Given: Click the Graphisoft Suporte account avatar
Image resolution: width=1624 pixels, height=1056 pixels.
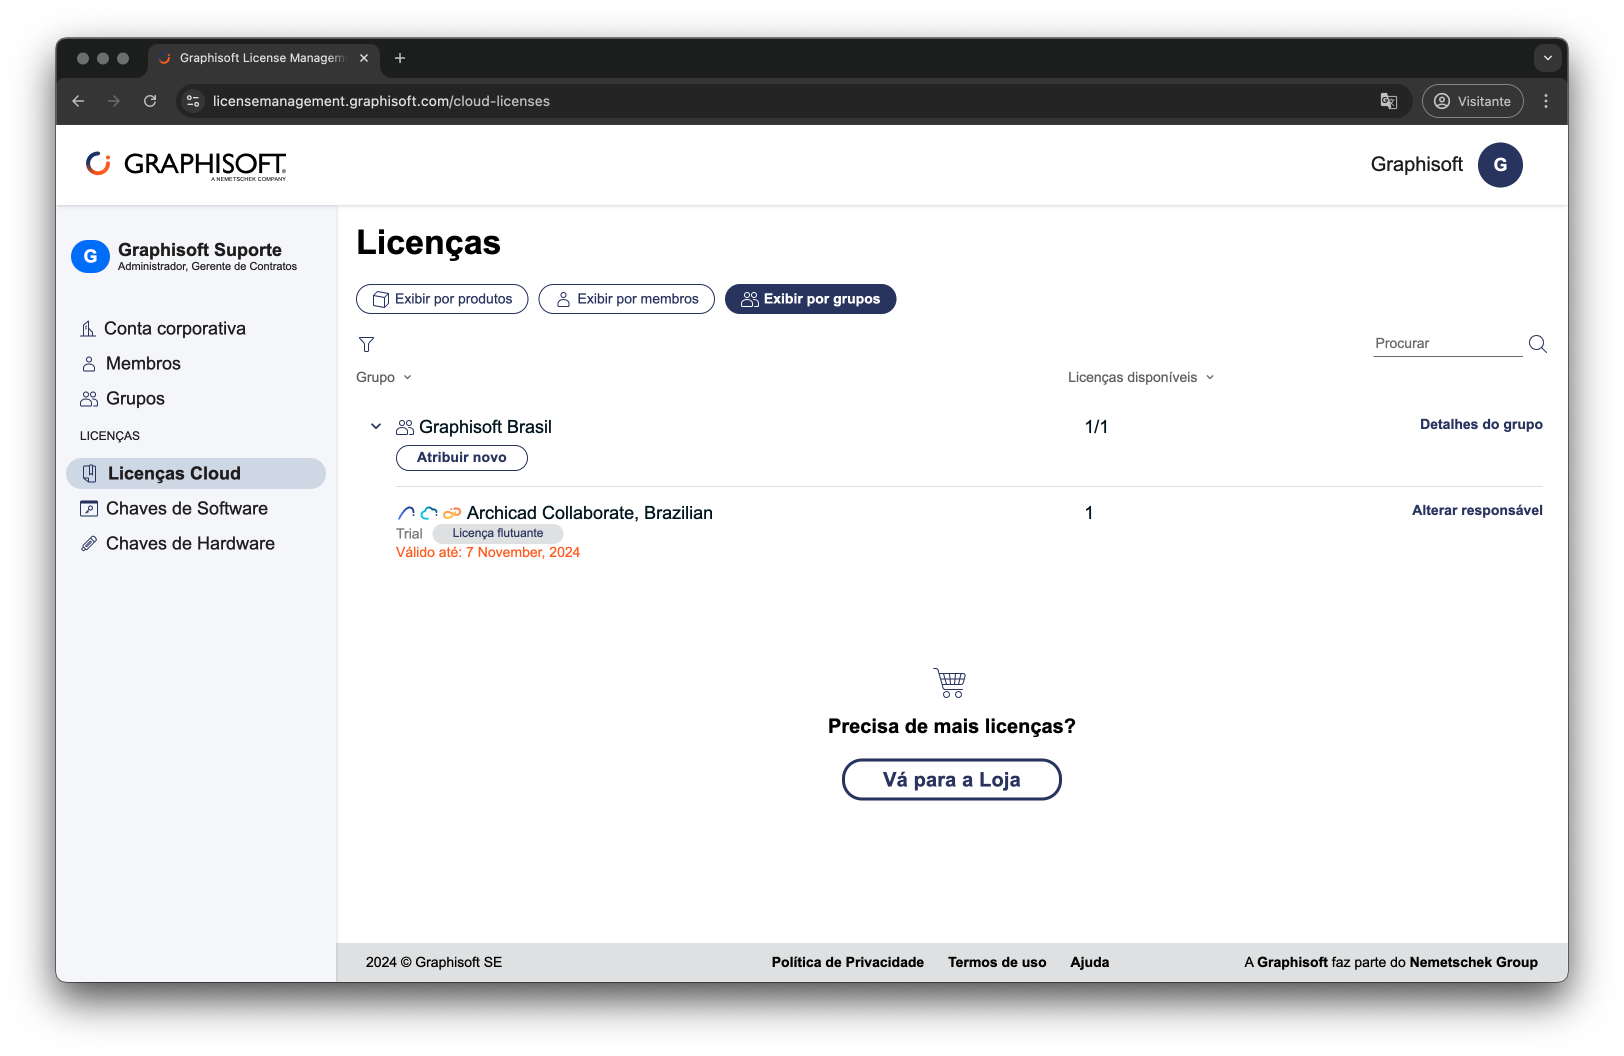Looking at the screenshot, I should point(90,256).
